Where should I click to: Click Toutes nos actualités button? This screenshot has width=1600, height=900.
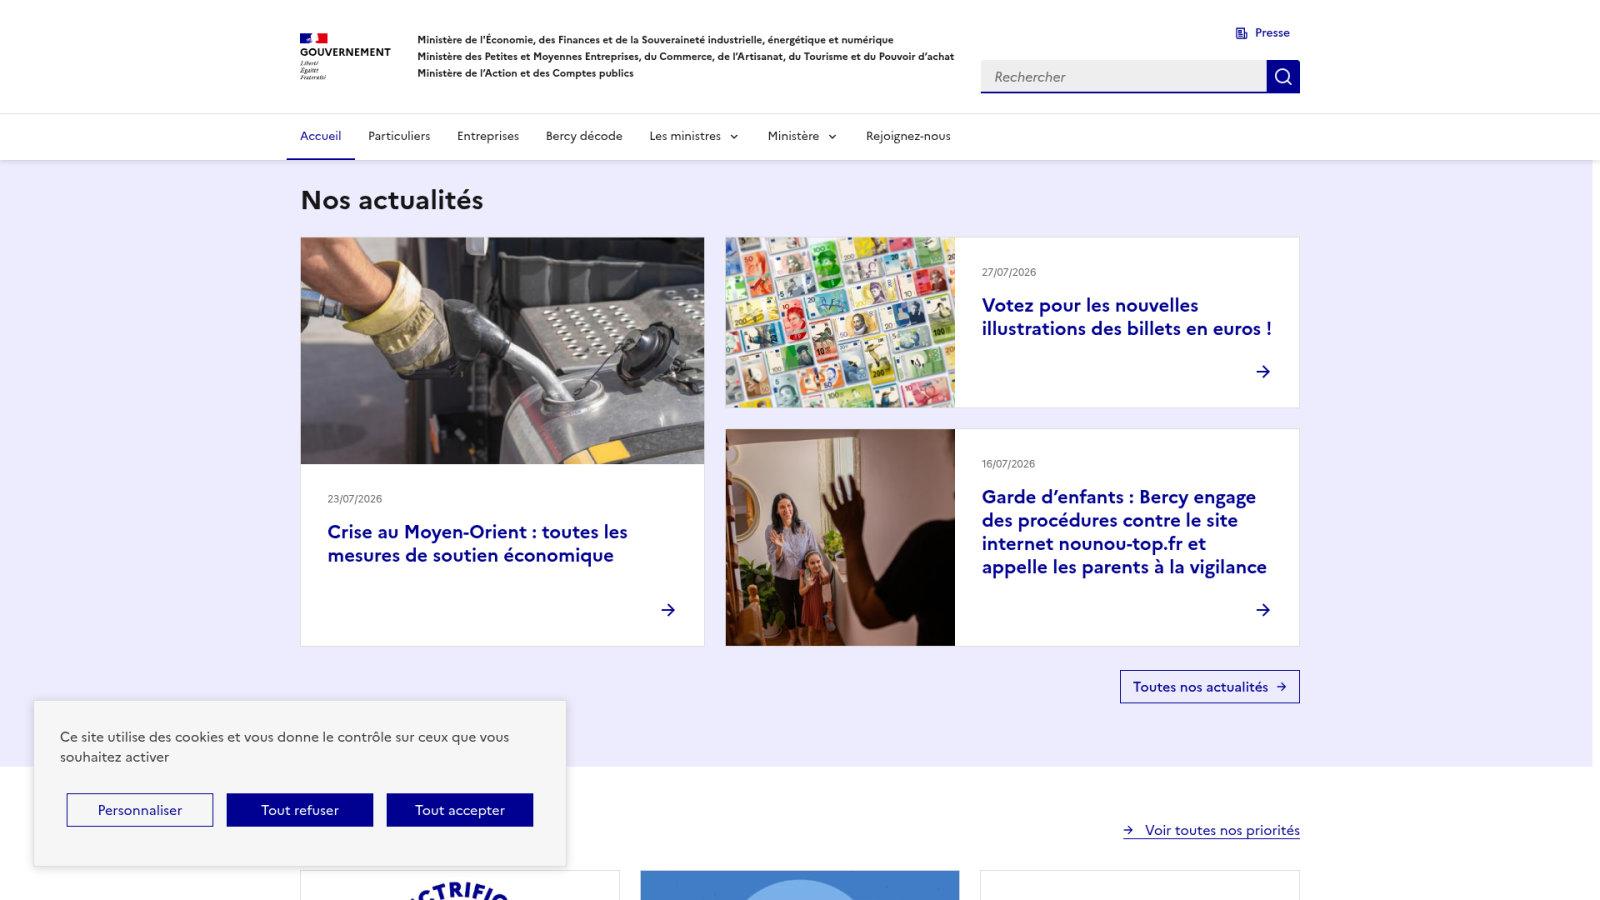[1210, 687]
